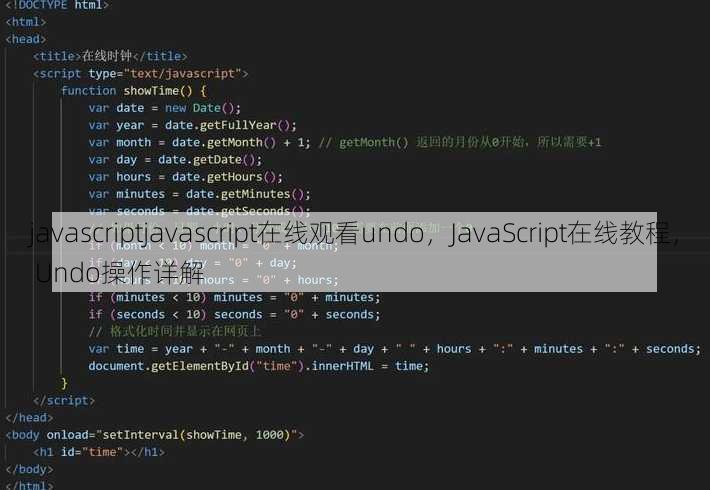Click the line var date = new Date();

pyautogui.click(x=165, y=108)
